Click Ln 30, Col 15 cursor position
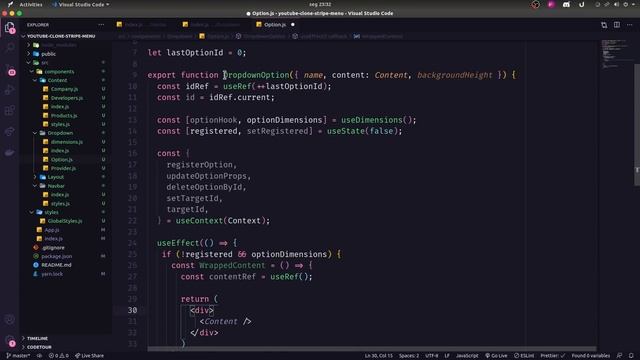640x360 pixels. point(379,356)
